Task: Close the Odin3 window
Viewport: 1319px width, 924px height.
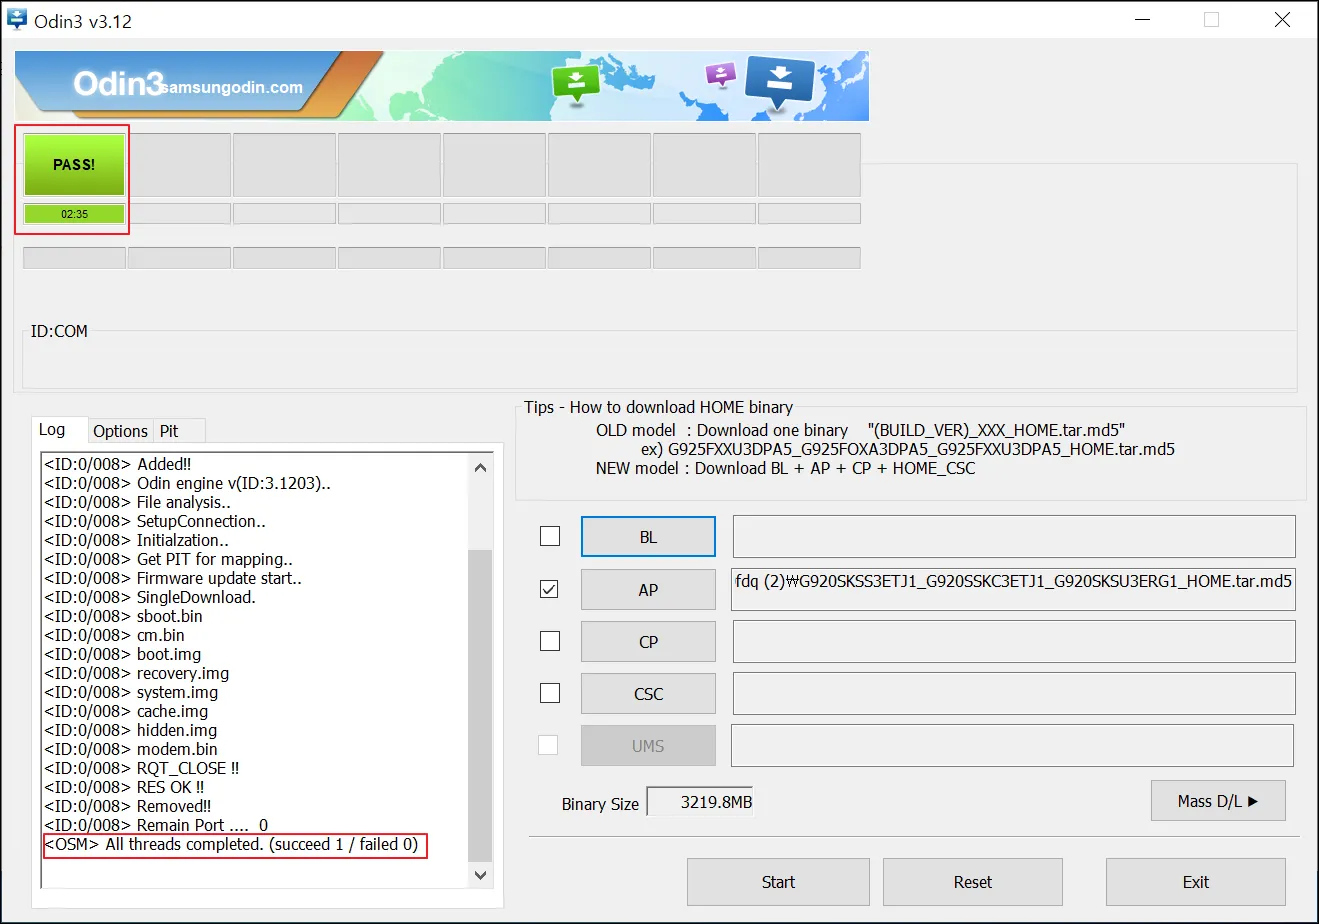Action: (x=1282, y=20)
